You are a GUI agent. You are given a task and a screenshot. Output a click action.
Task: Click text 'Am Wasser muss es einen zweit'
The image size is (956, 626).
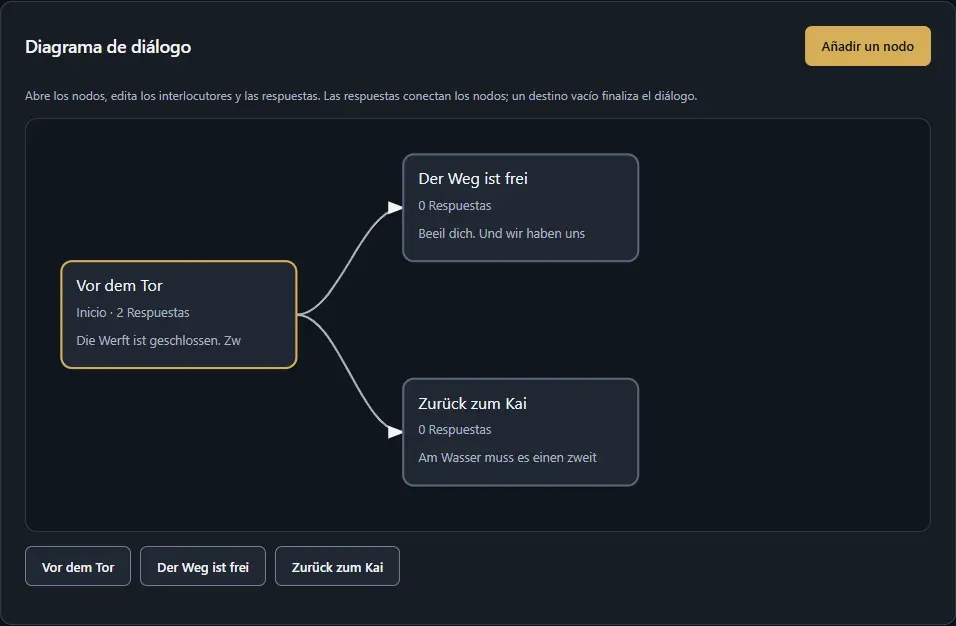point(507,458)
